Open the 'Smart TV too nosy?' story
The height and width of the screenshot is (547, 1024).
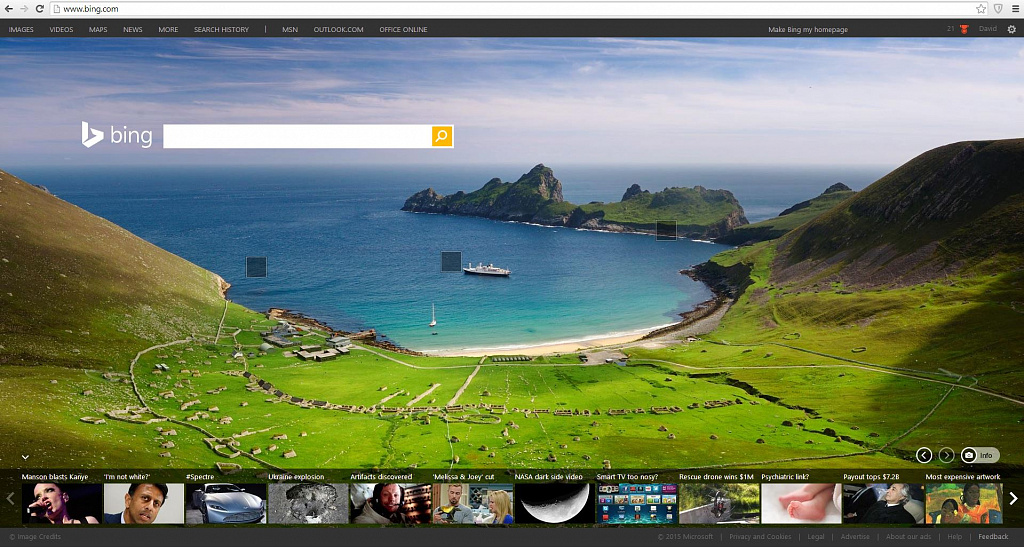click(637, 503)
